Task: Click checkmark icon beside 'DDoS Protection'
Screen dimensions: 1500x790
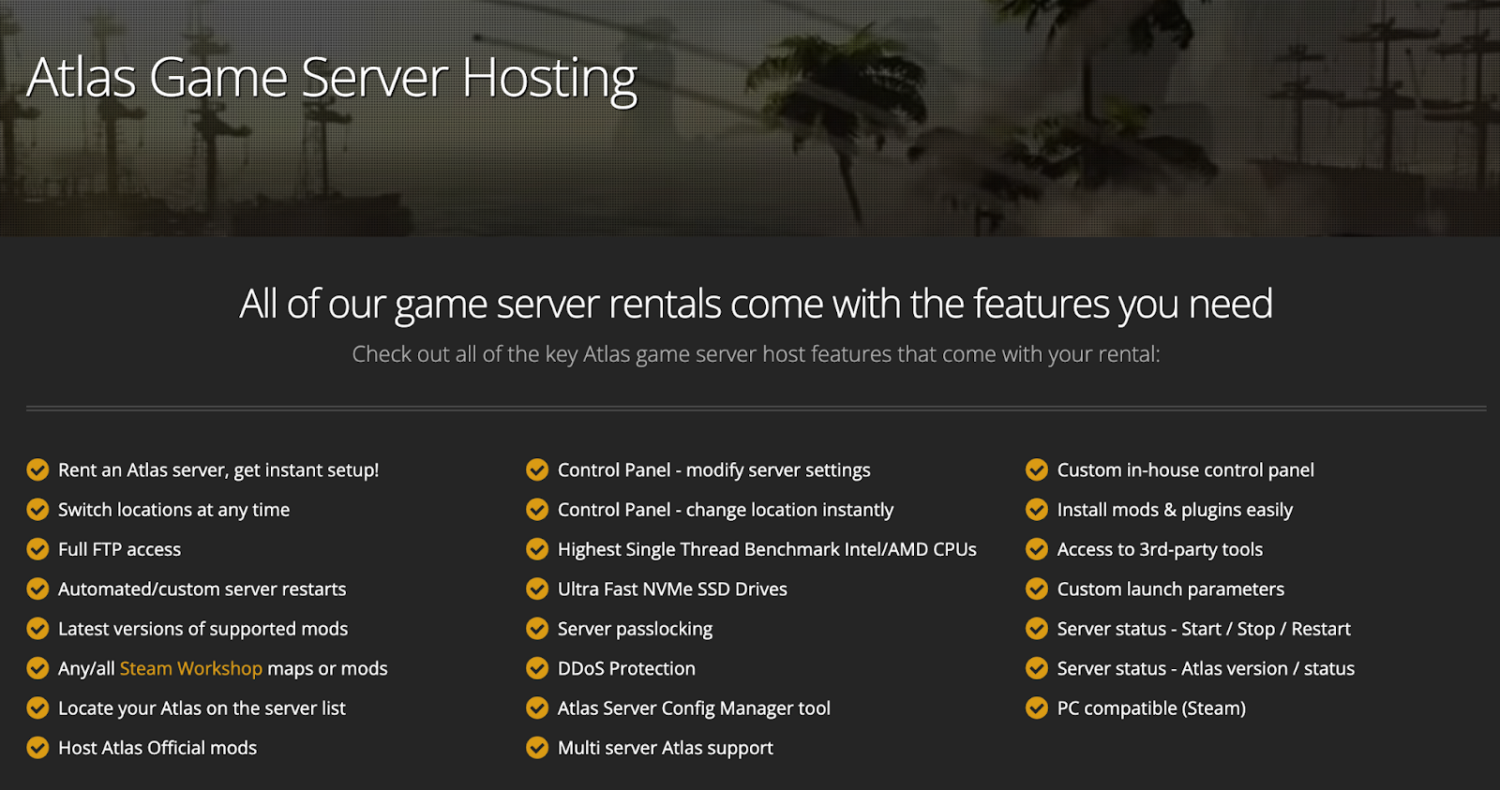Action: [537, 668]
